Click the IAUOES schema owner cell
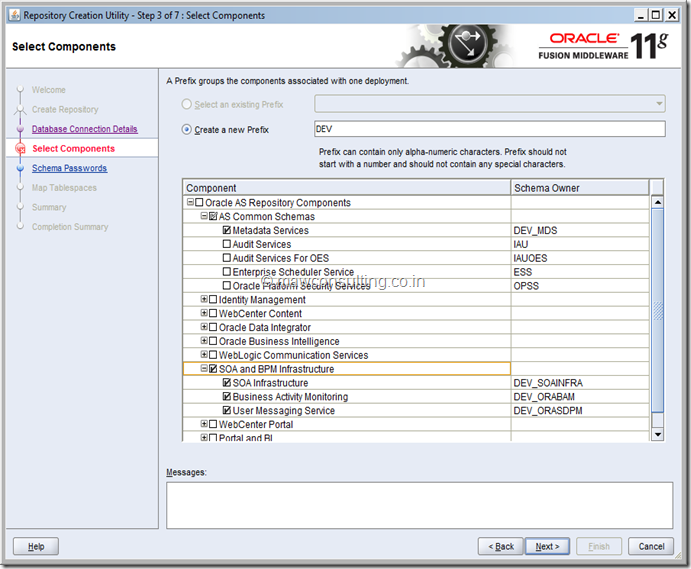The width and height of the screenshot is (691, 569). (x=580, y=258)
